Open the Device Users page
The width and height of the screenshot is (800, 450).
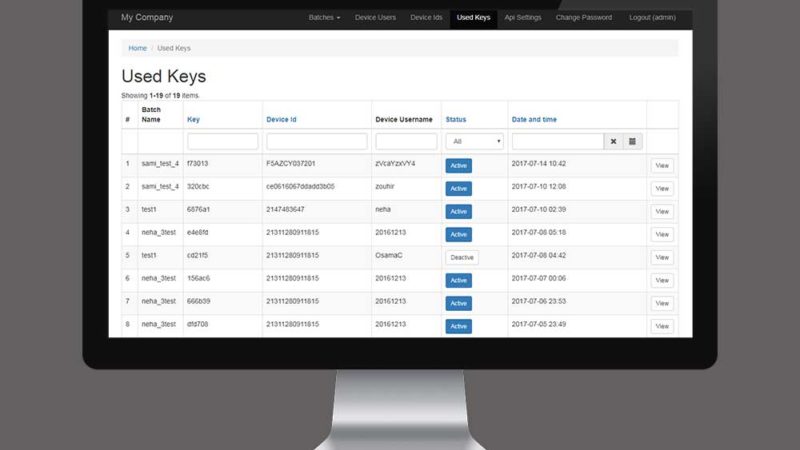(376, 18)
